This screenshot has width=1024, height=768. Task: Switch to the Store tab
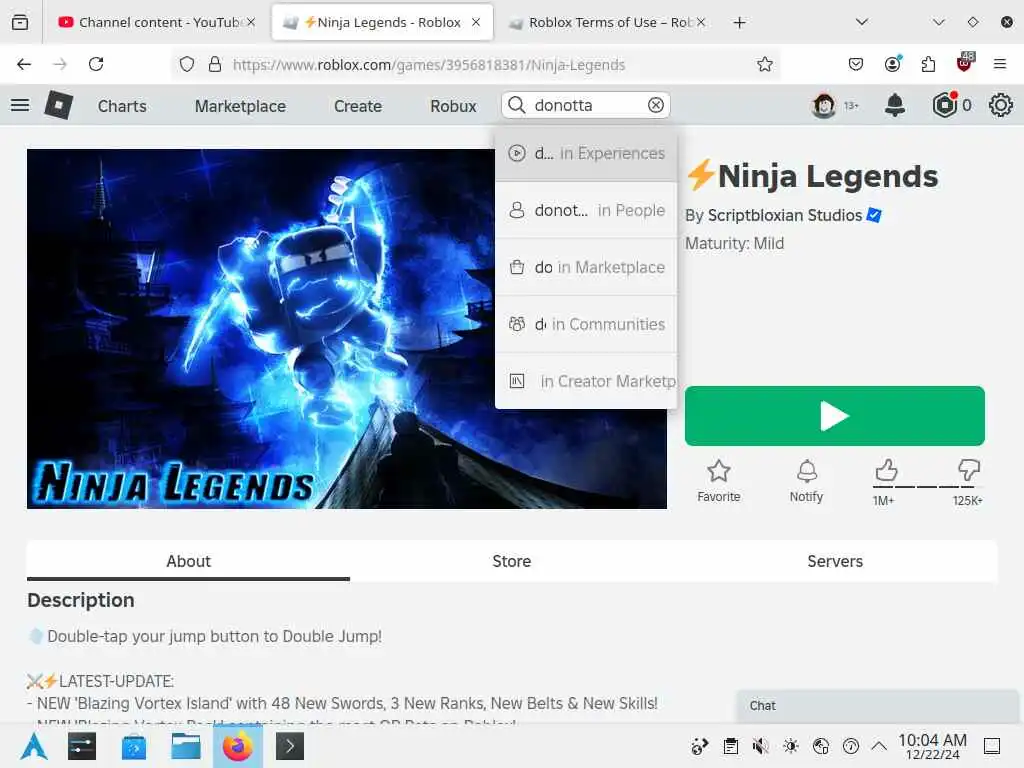511,561
